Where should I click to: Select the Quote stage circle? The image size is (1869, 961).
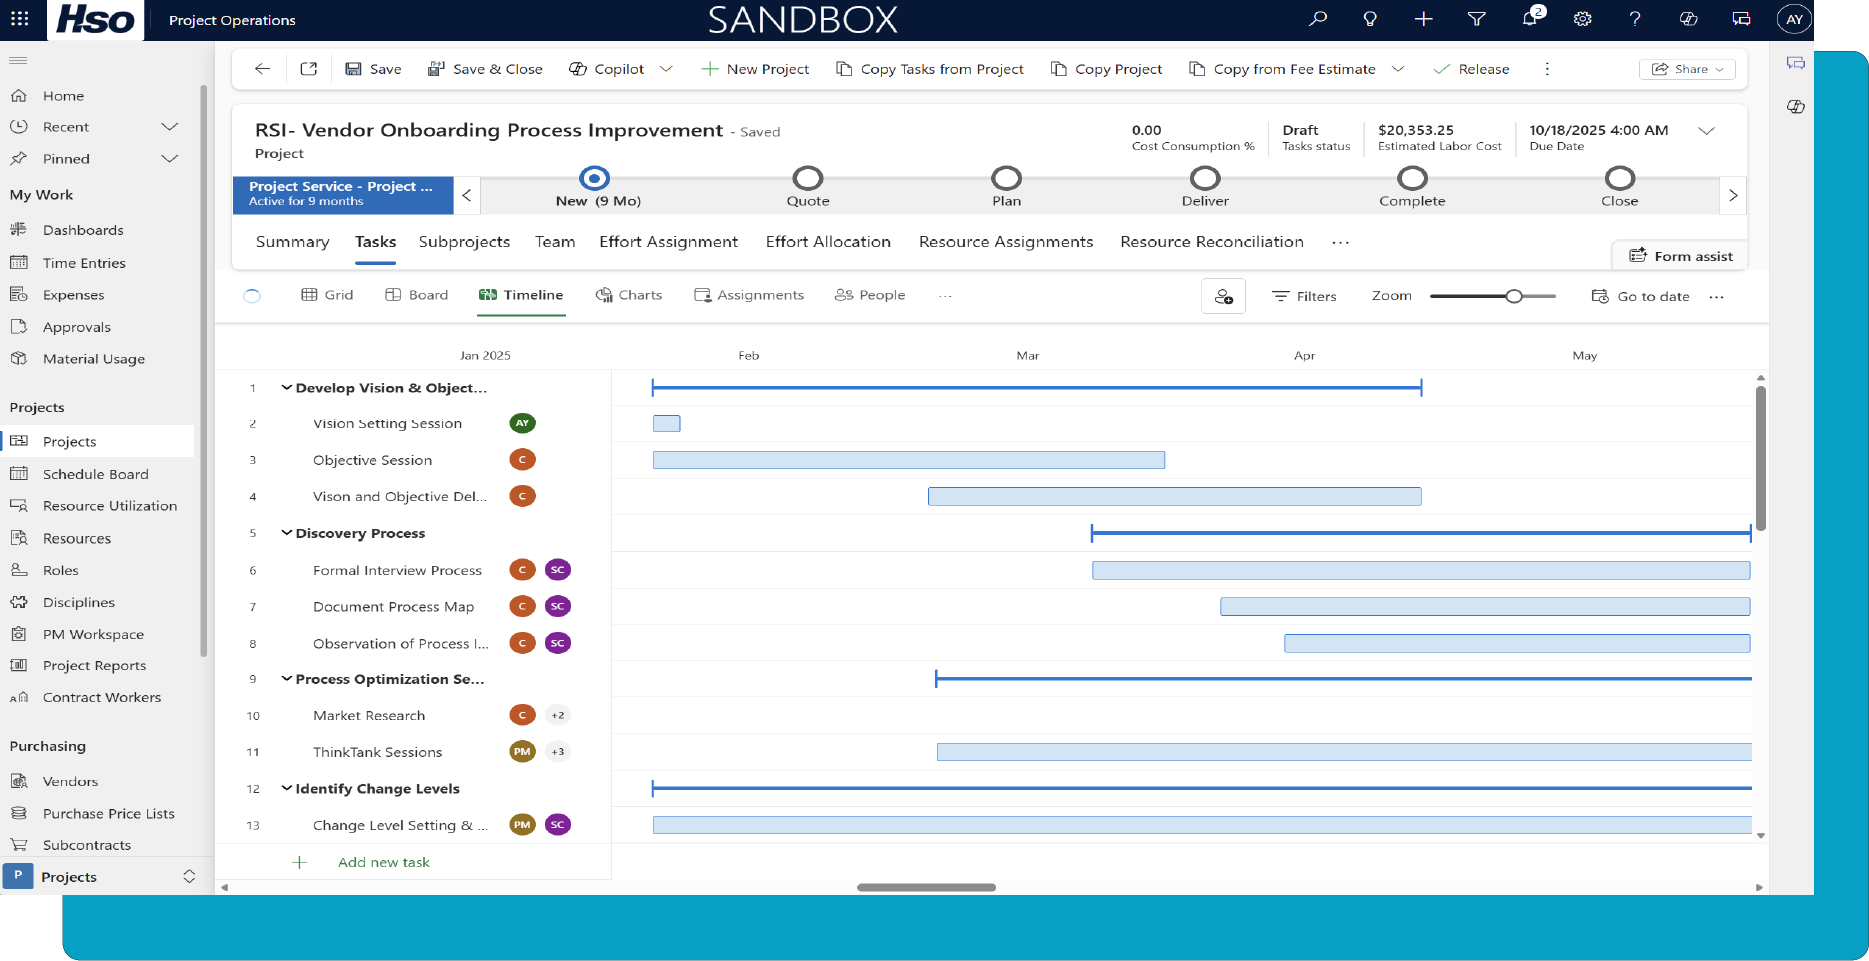coord(807,179)
